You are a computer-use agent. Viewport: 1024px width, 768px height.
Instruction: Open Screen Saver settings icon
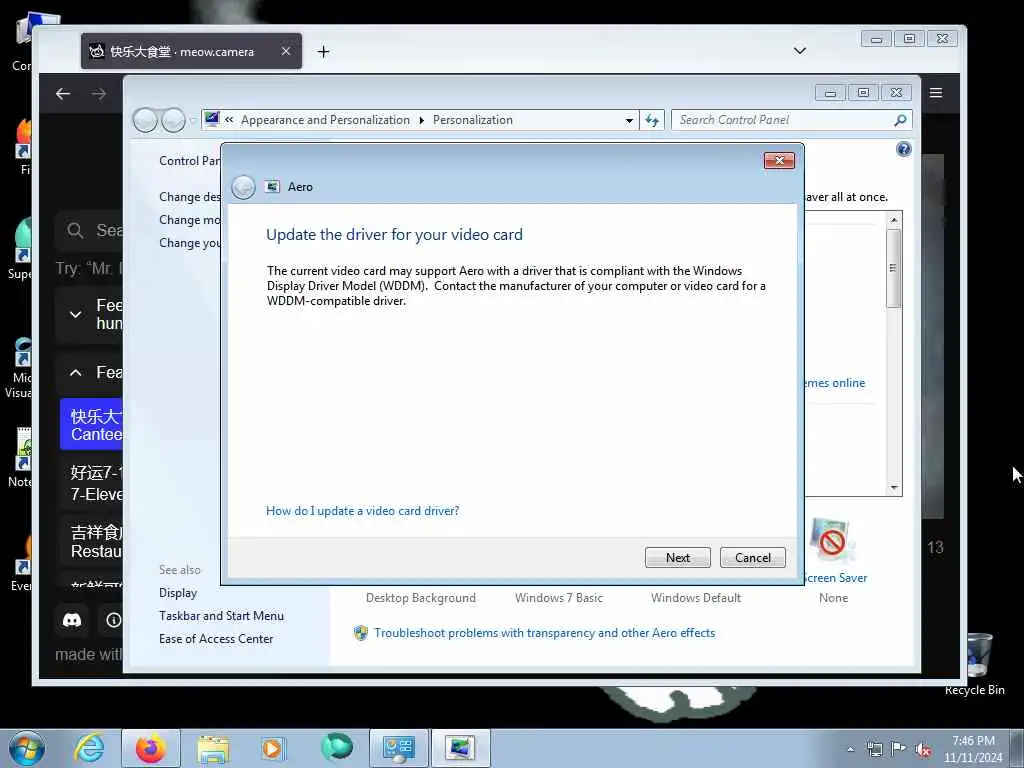(831, 541)
